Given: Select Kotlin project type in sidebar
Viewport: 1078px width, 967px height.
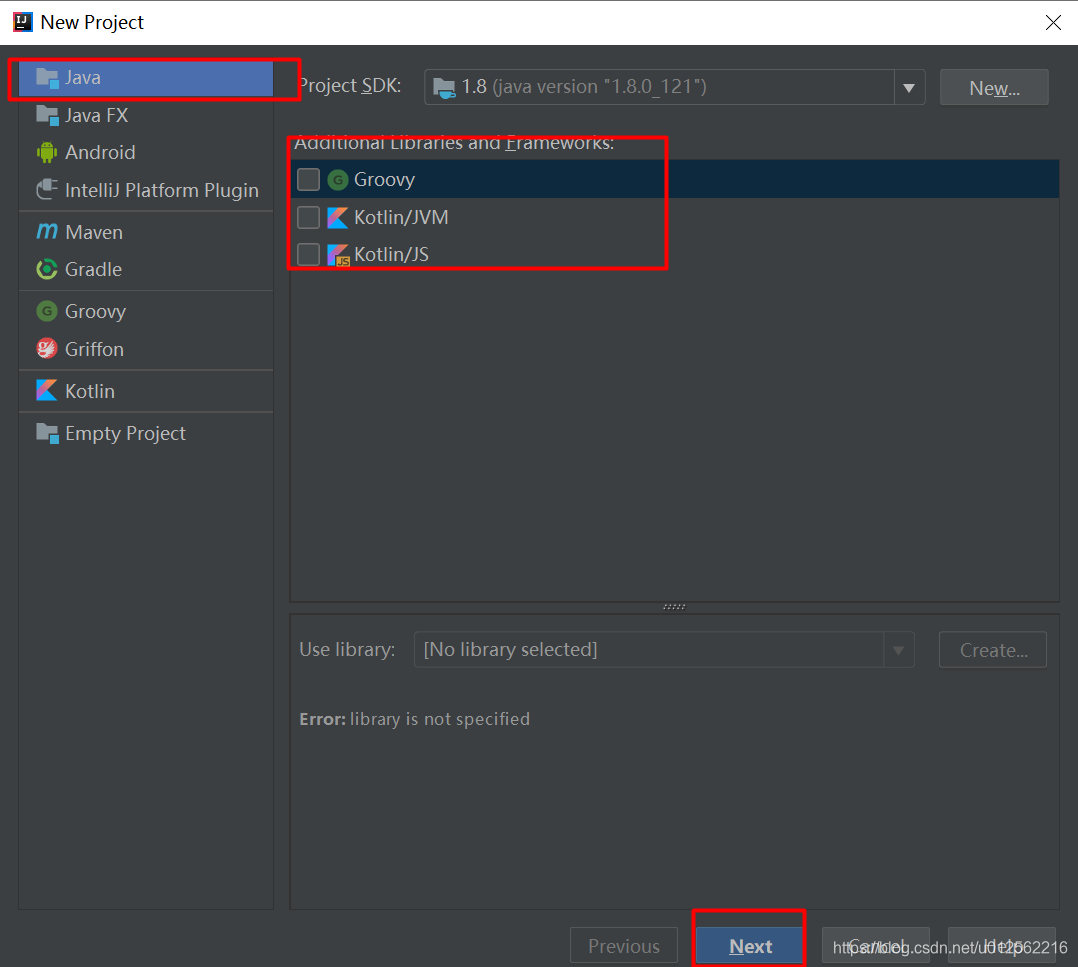Looking at the screenshot, I should click(146, 390).
